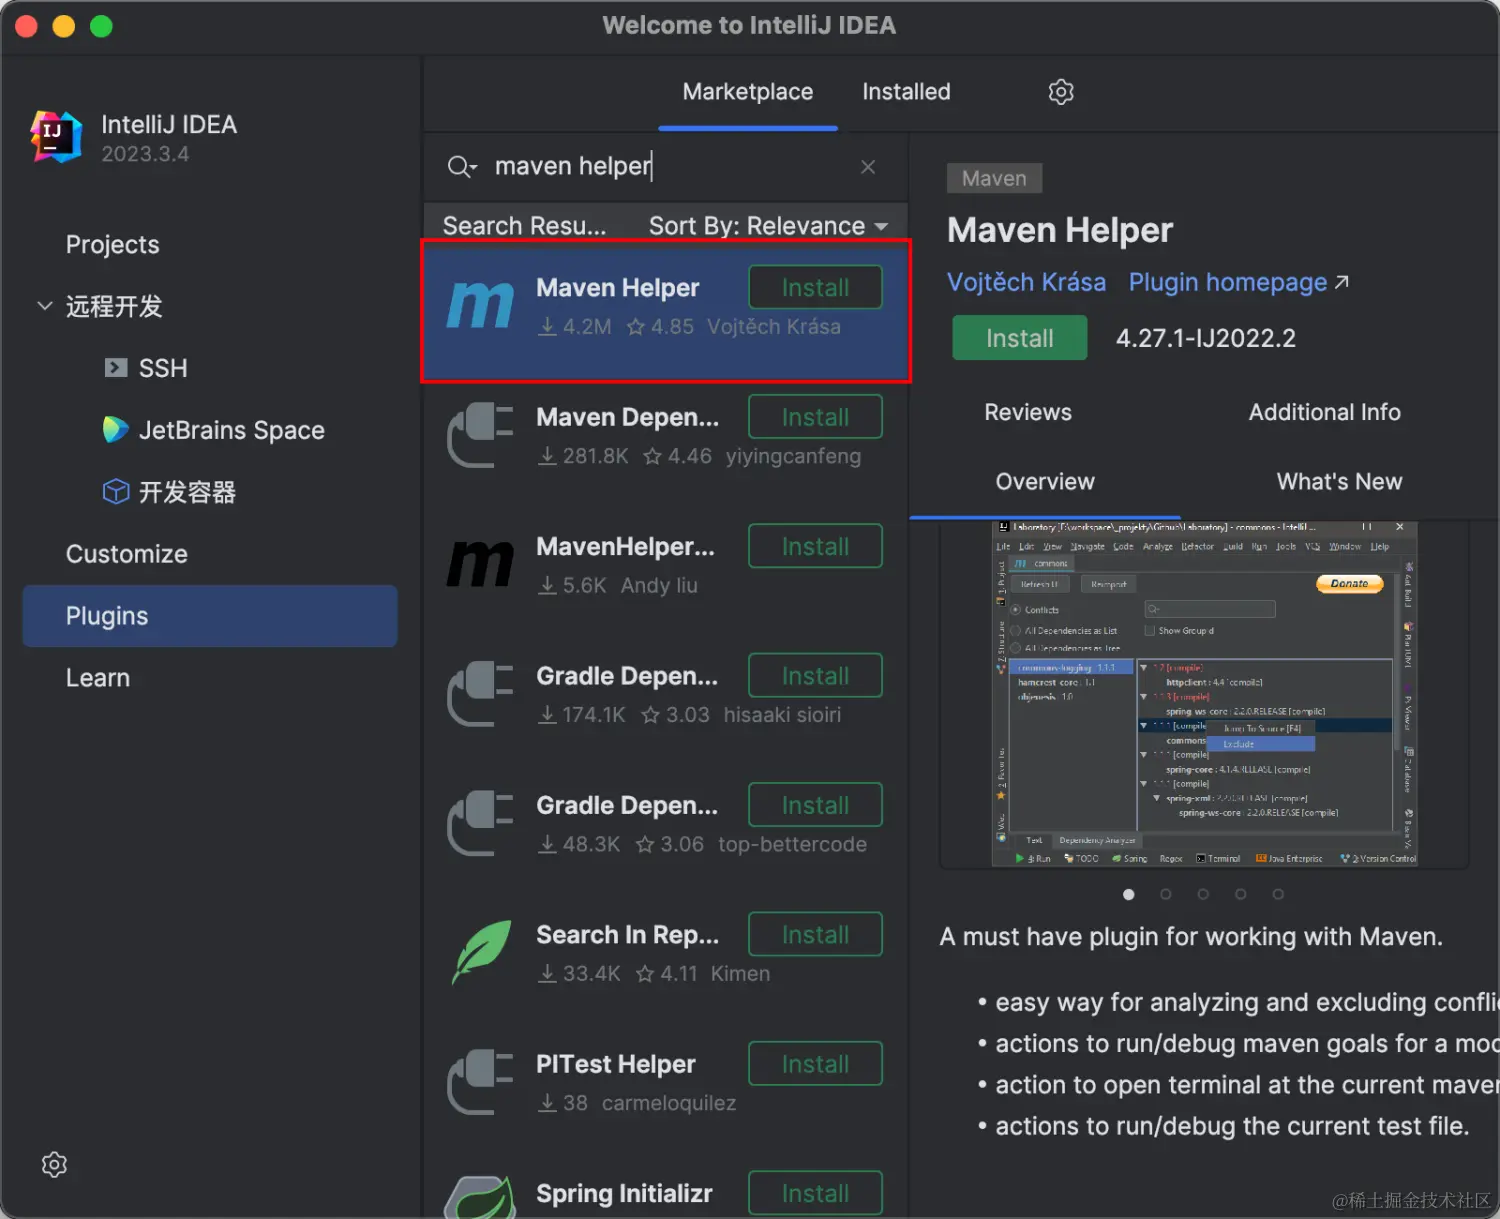Open the 开发容器 entry
This screenshot has height=1219, width=1500.
187,492
